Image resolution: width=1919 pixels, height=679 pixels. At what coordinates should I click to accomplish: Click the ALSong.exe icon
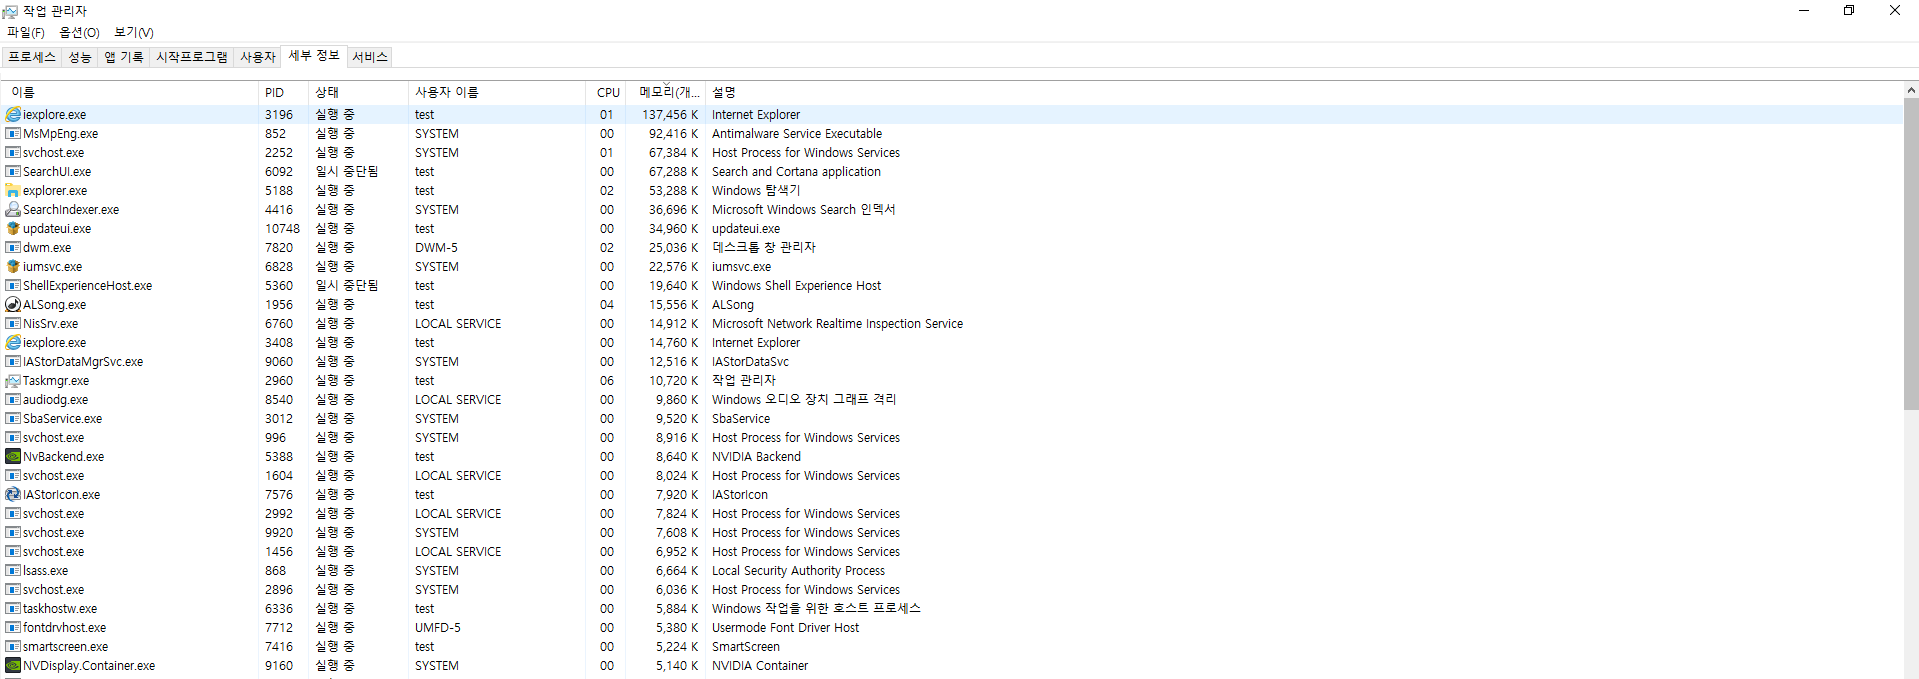click(x=13, y=305)
